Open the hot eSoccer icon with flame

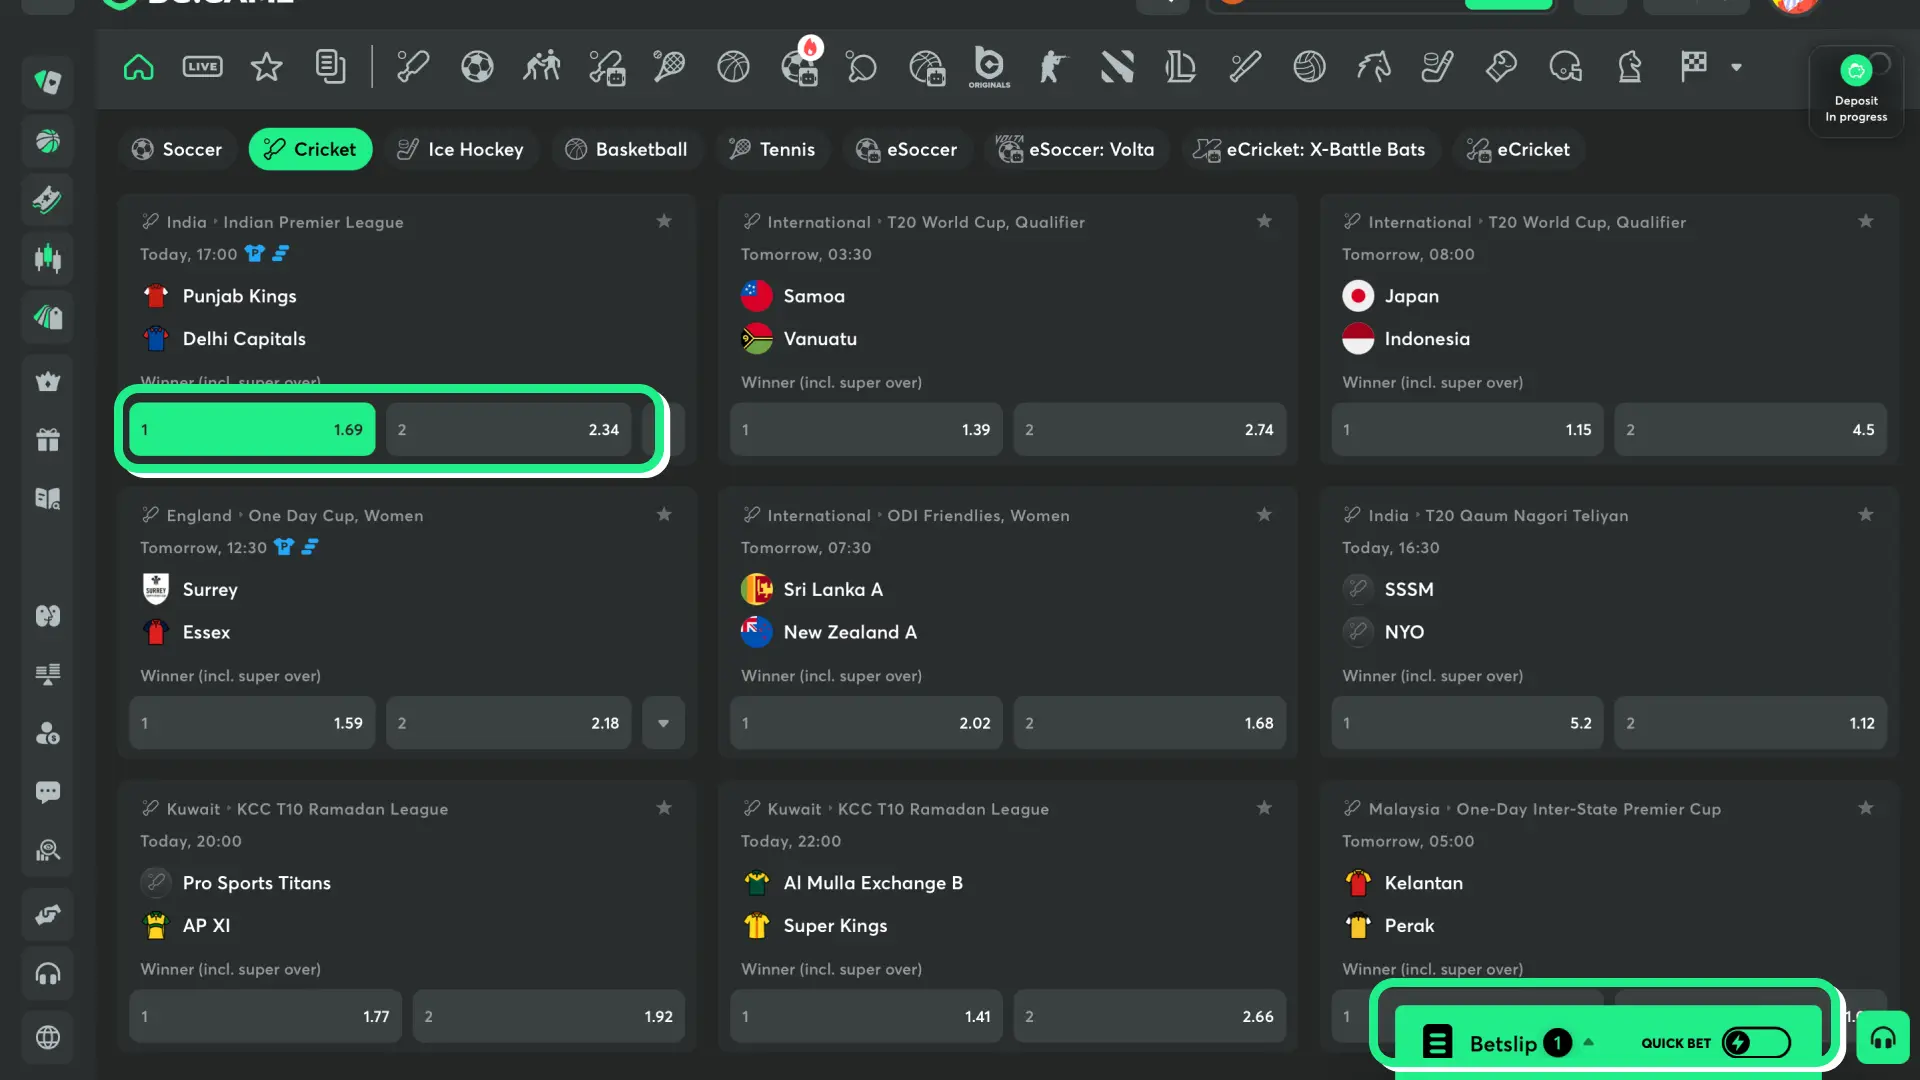click(800, 64)
